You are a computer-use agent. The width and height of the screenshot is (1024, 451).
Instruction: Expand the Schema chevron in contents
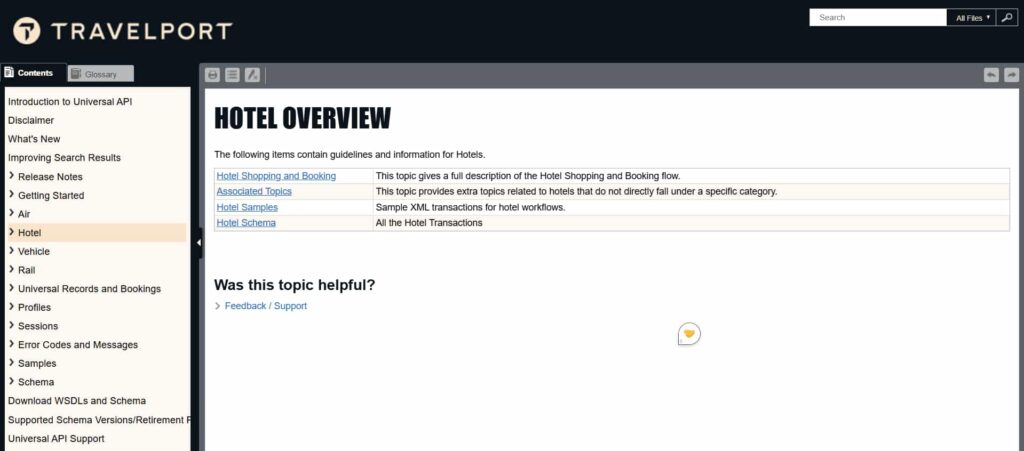tap(12, 381)
